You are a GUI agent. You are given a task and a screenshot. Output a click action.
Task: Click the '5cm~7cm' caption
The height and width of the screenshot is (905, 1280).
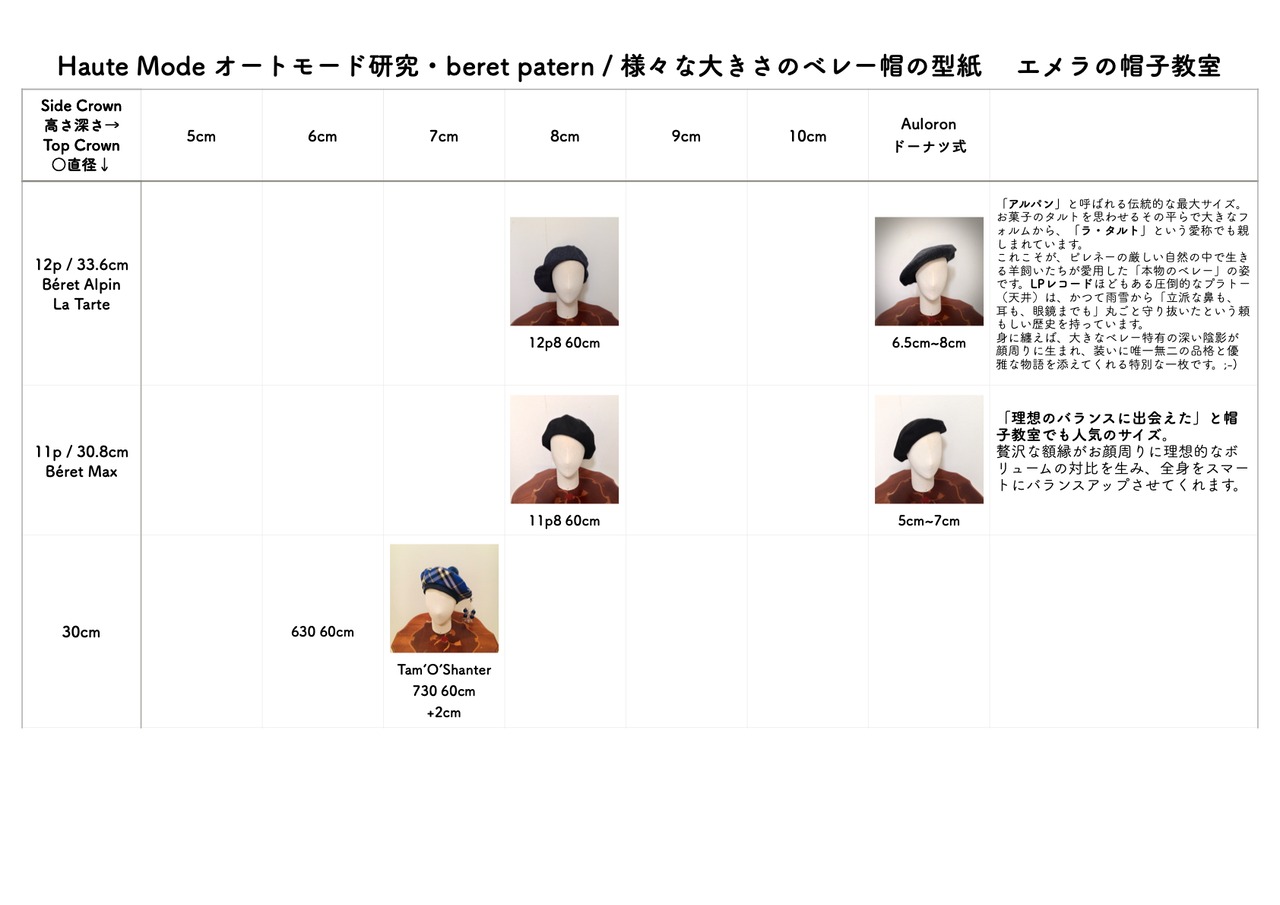[929, 521]
